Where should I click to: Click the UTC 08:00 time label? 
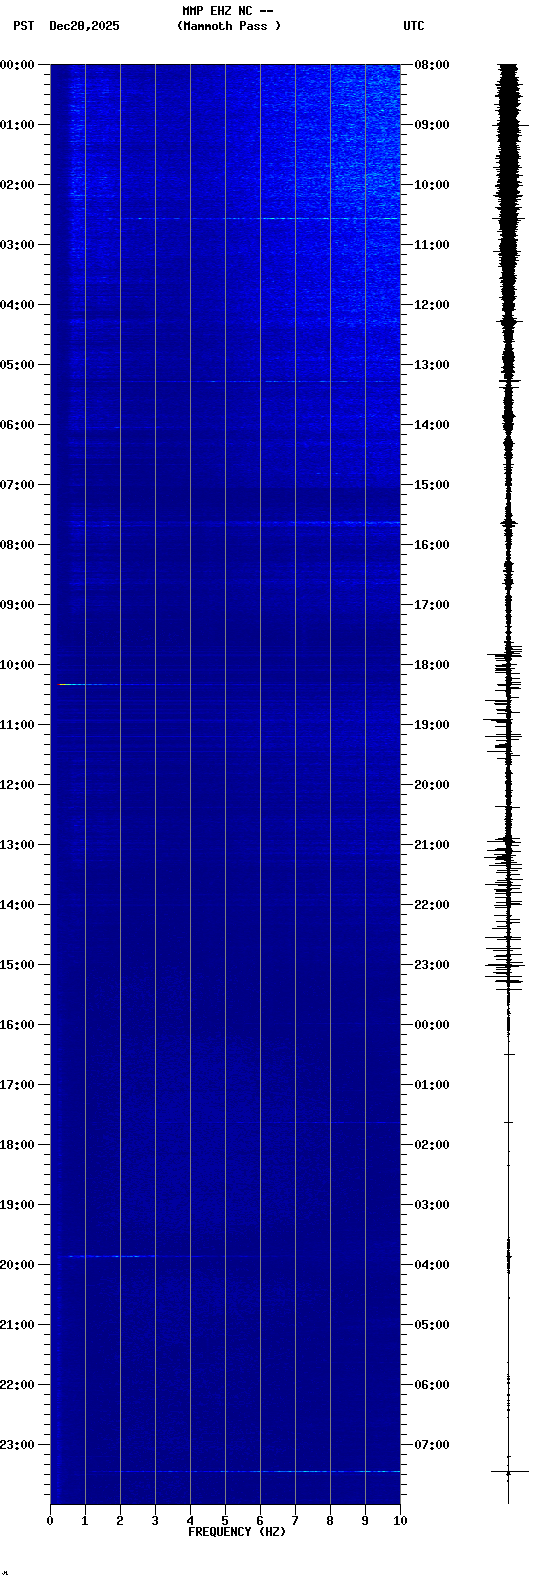pyautogui.click(x=431, y=64)
